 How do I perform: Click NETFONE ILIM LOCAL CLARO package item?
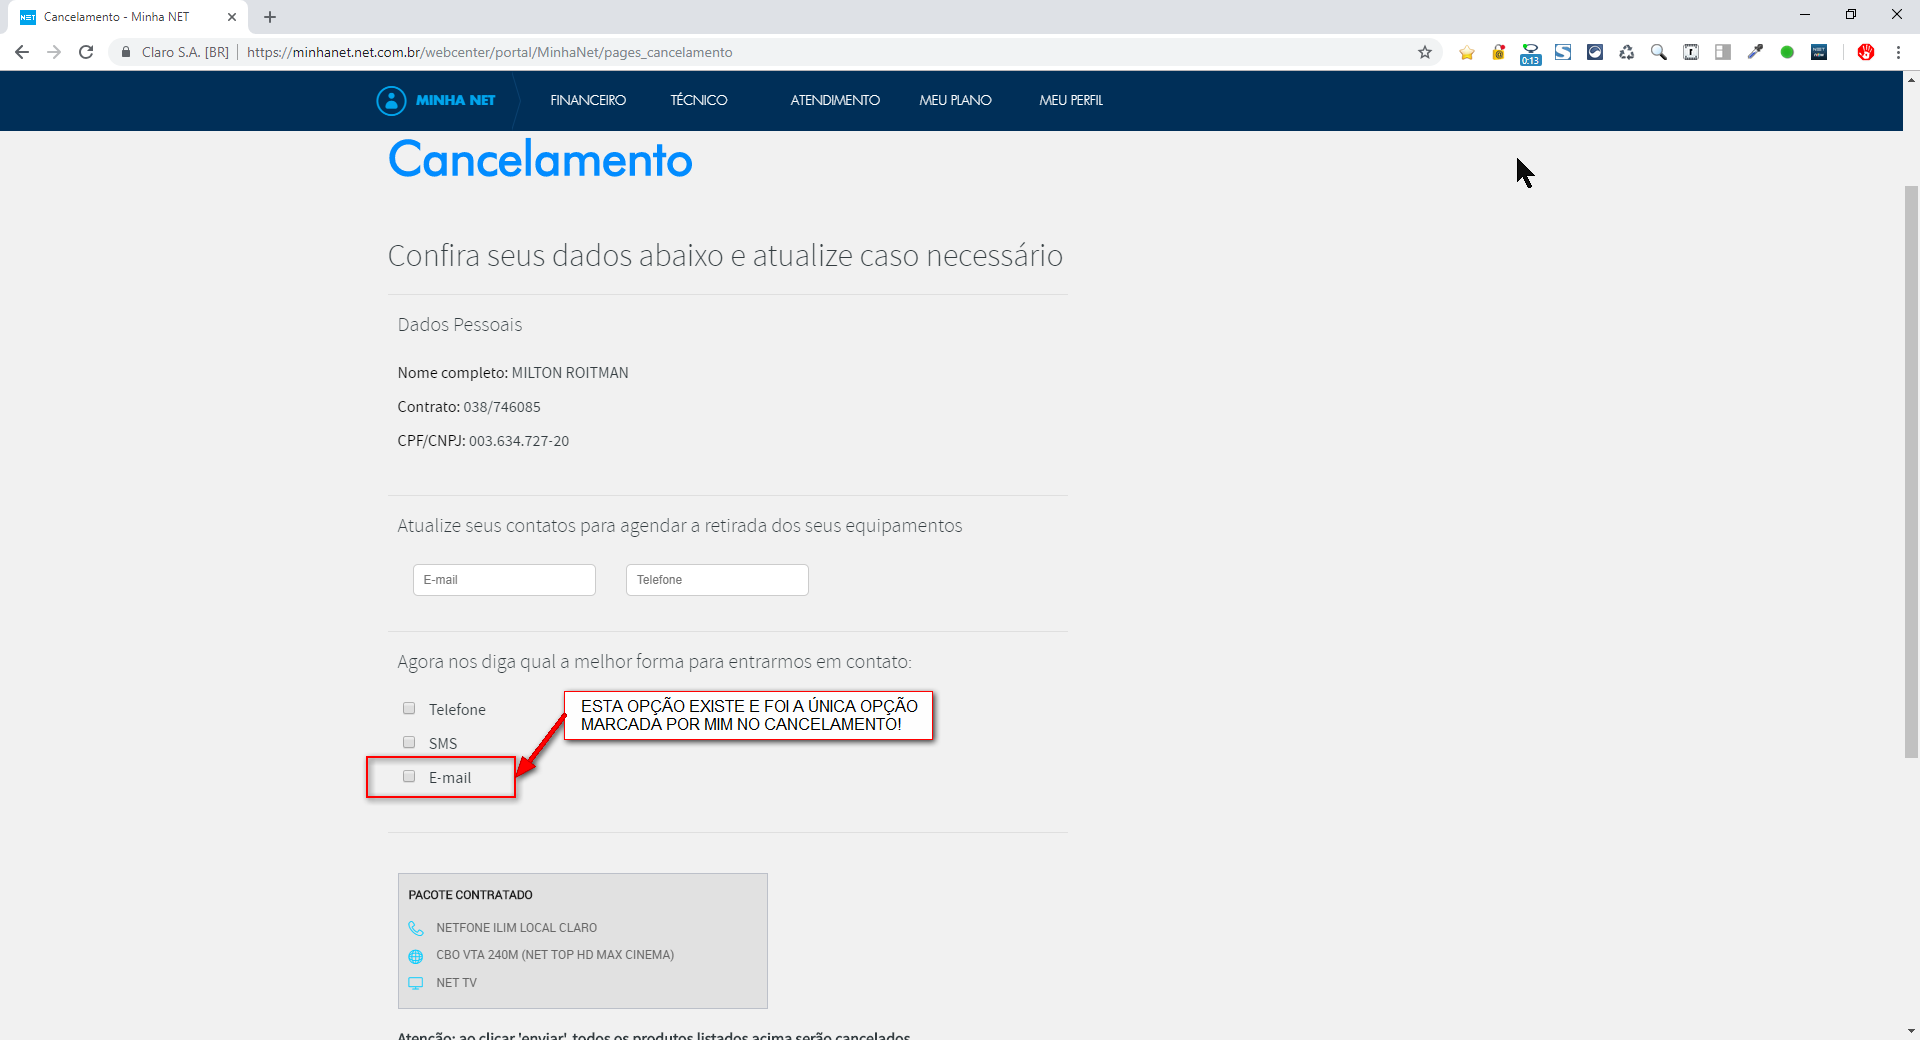point(516,928)
